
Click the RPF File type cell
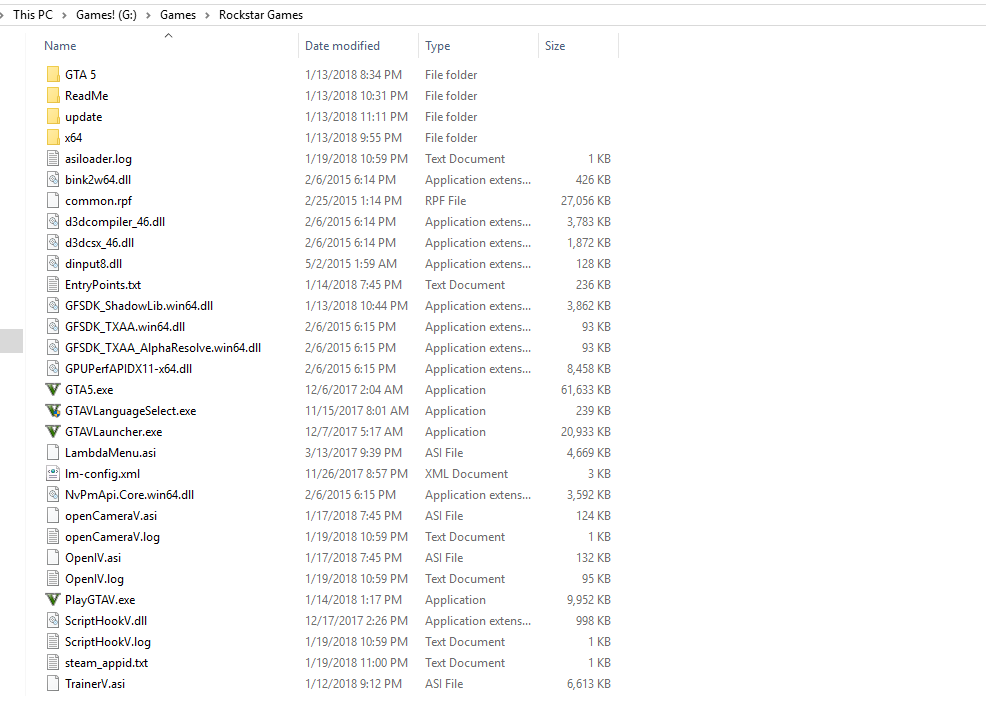tap(445, 201)
